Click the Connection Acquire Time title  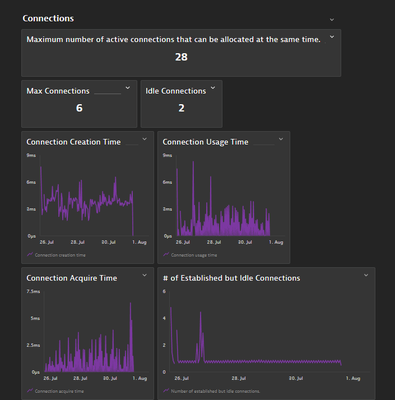tap(72, 278)
